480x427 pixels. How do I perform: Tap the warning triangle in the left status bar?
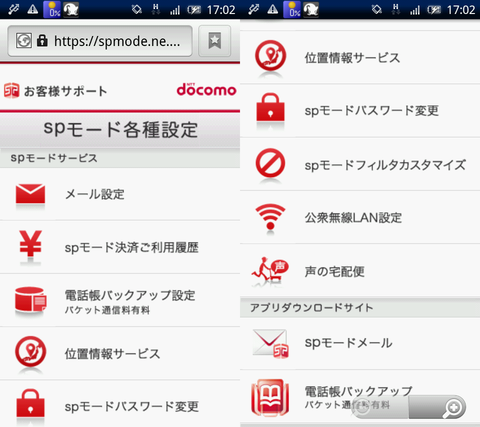click(x=33, y=9)
